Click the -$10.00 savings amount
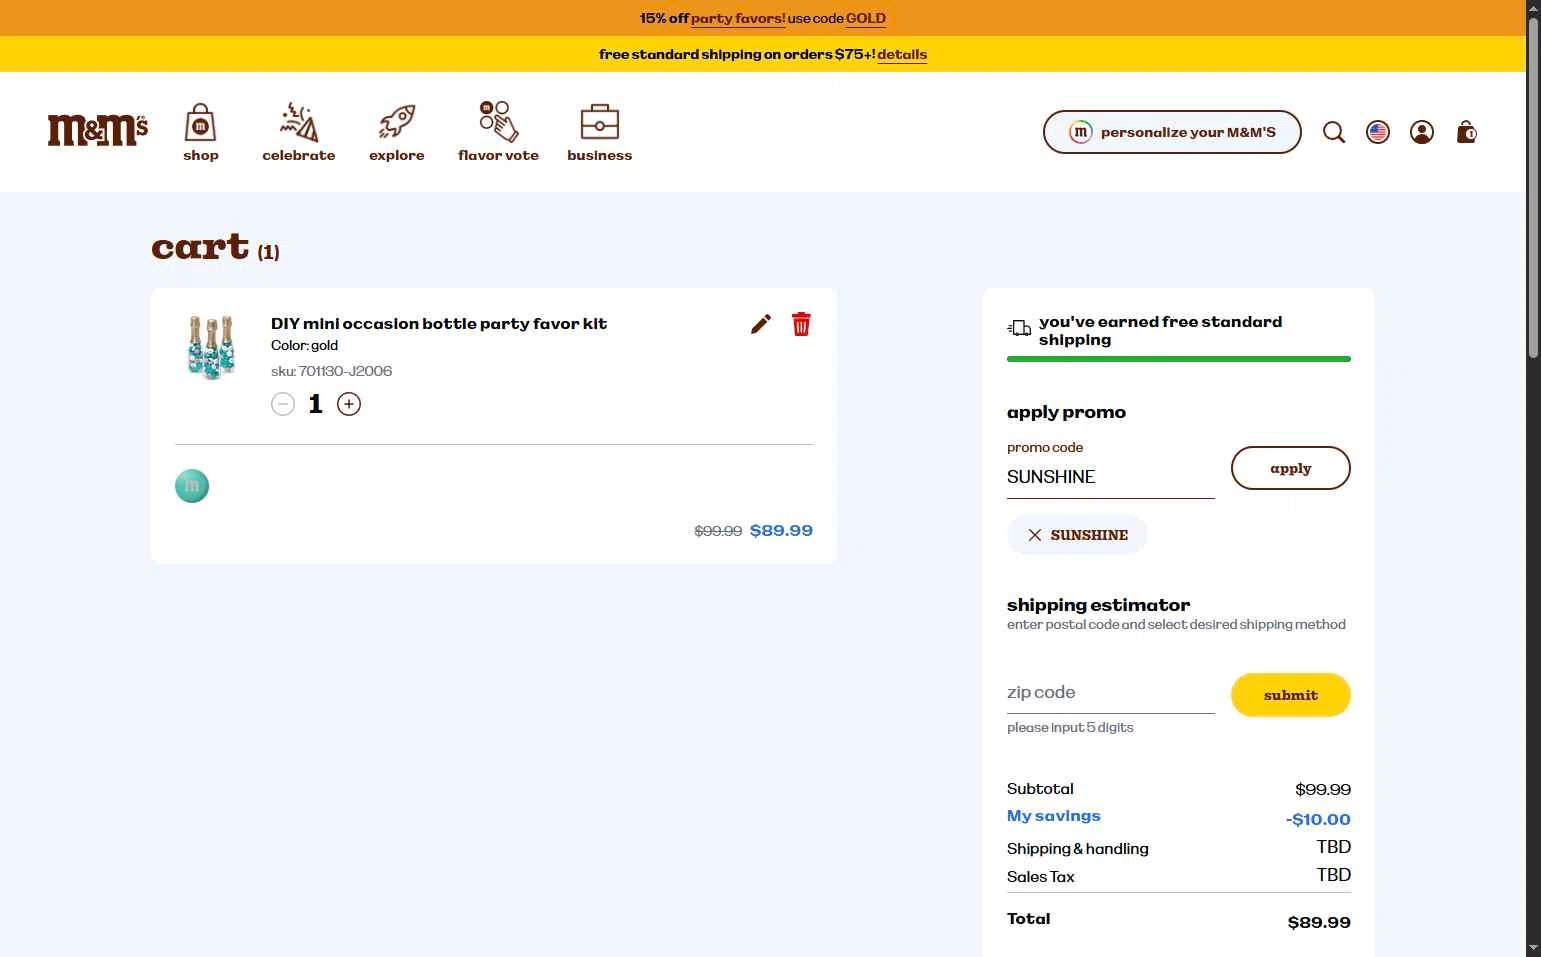Image resolution: width=1541 pixels, height=957 pixels. click(x=1318, y=819)
